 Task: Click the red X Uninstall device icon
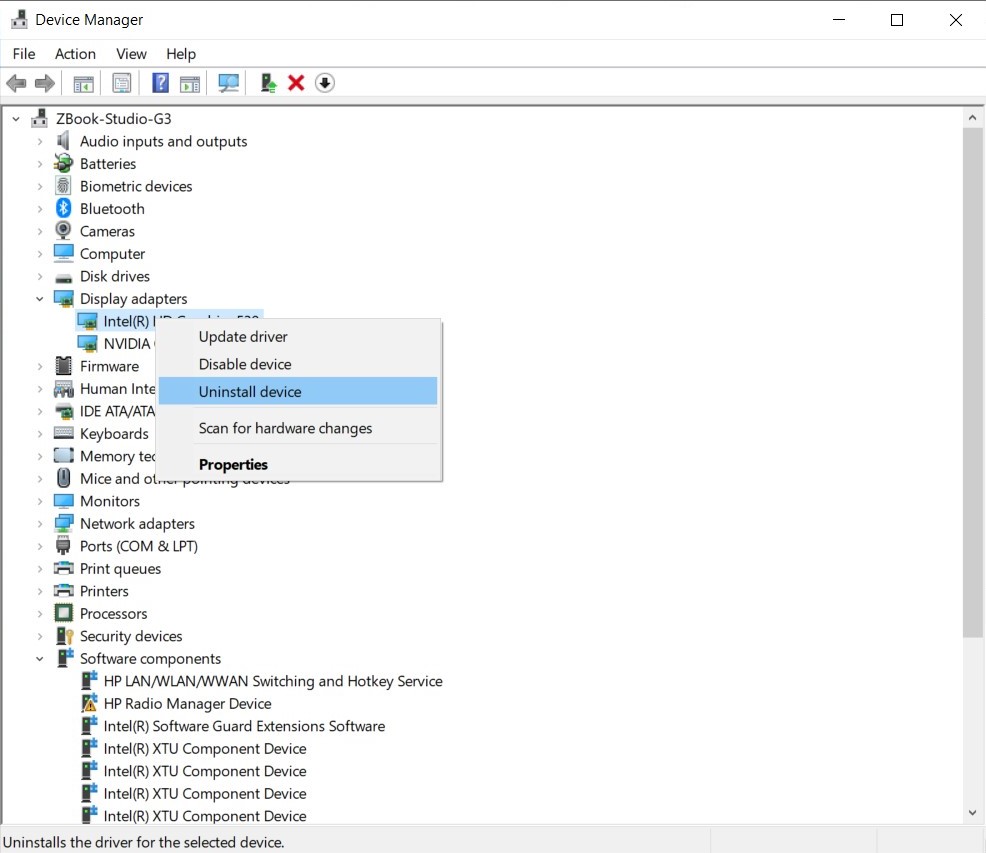(x=296, y=83)
